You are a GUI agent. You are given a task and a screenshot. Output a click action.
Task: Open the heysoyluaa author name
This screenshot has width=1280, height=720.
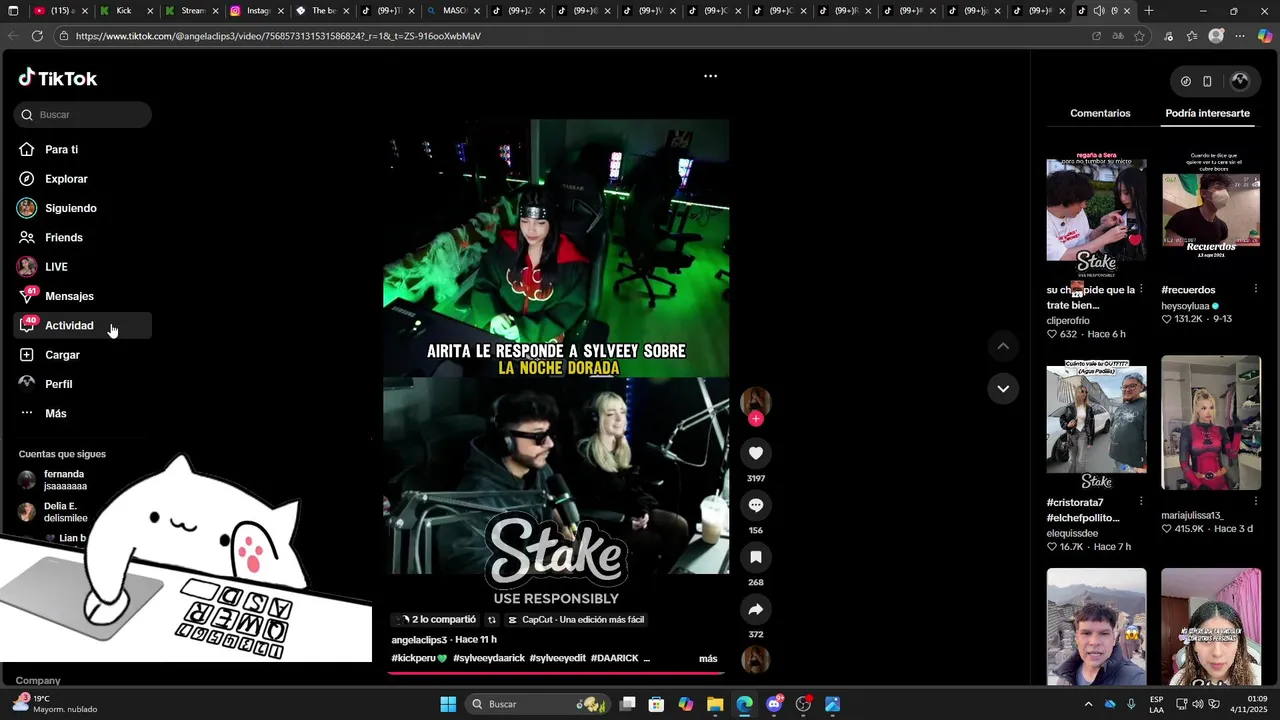(1186, 306)
